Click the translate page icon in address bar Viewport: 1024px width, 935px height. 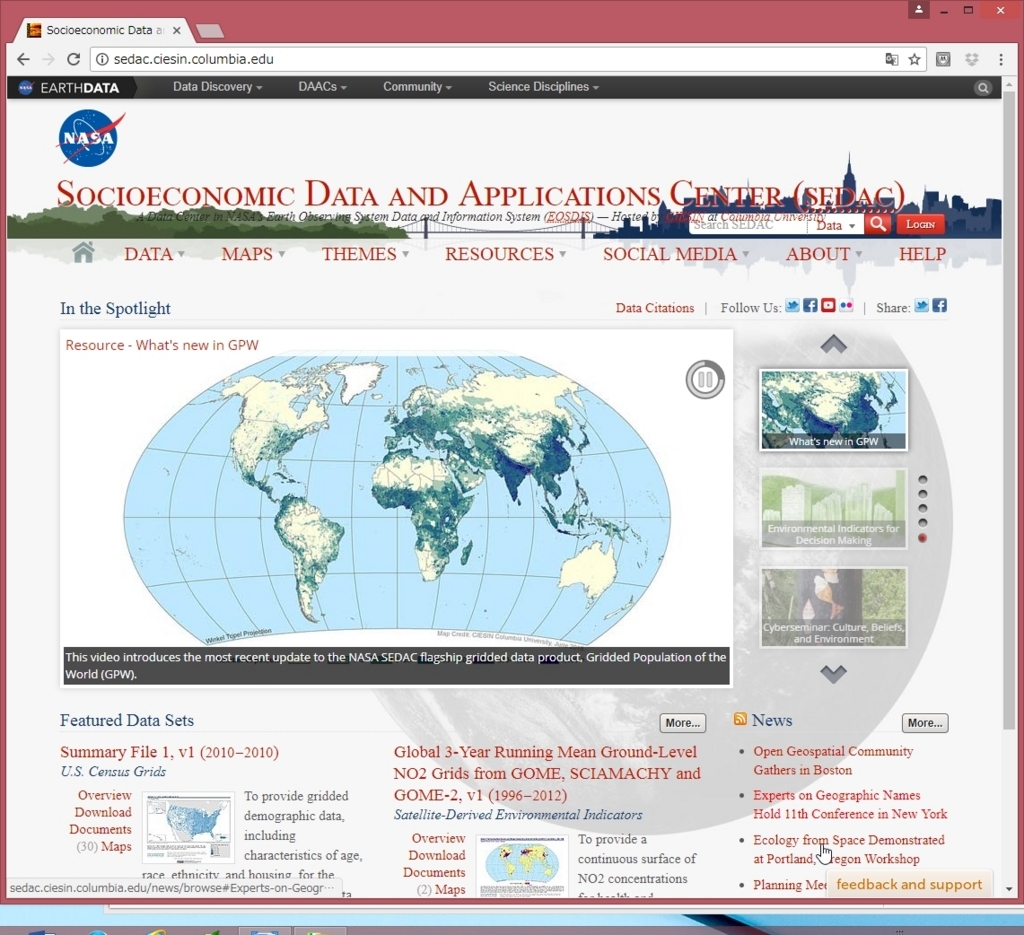pos(891,59)
